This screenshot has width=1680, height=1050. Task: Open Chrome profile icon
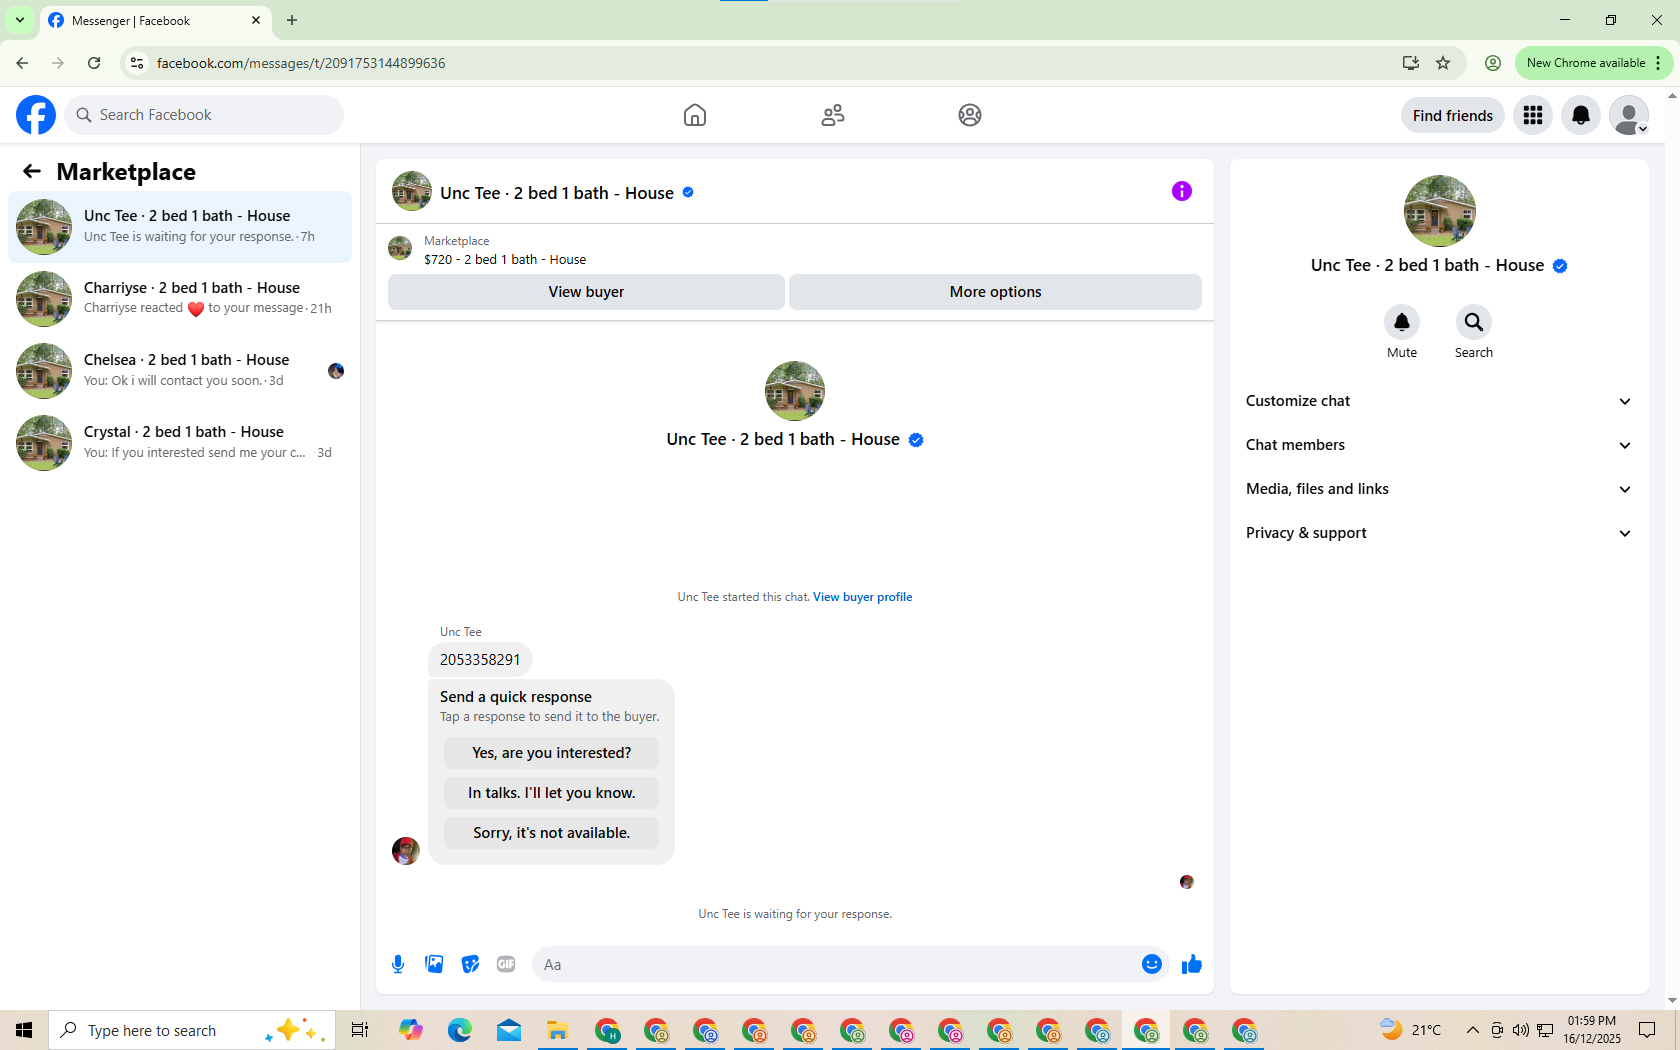pyautogui.click(x=1493, y=63)
